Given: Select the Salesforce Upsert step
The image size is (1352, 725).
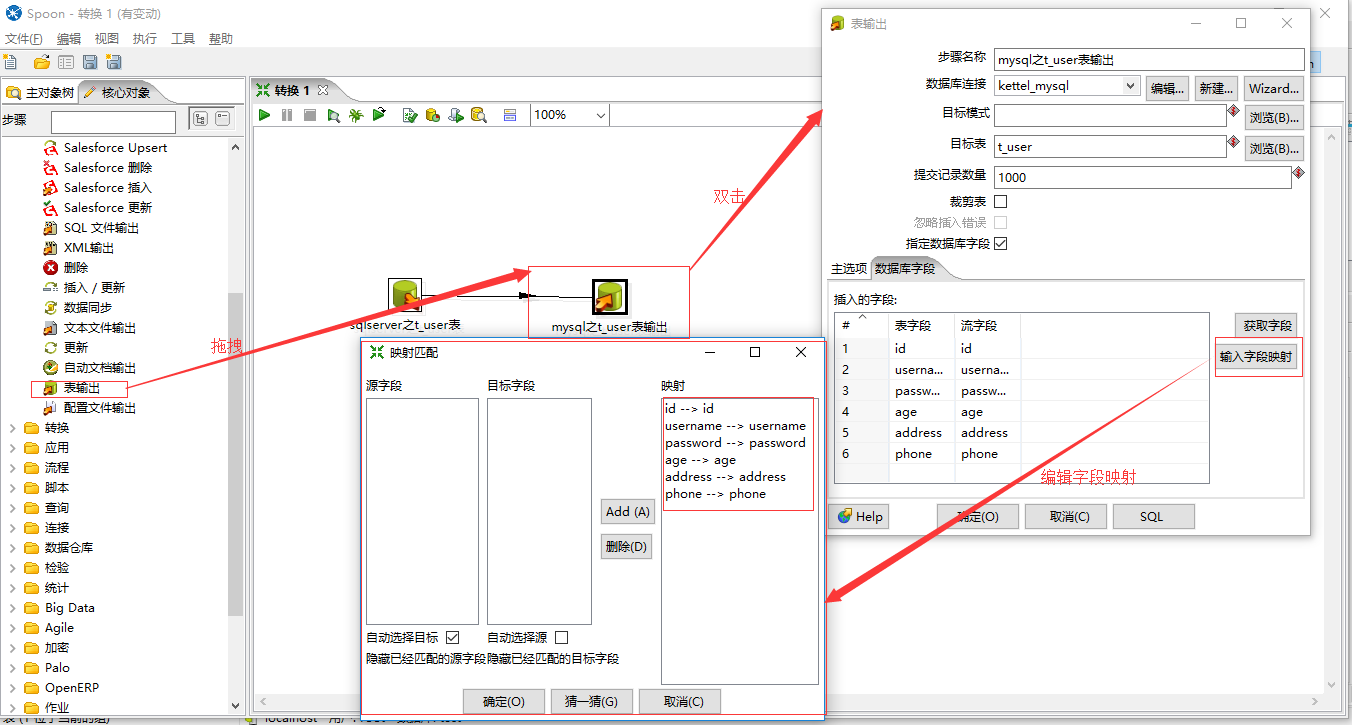Looking at the screenshot, I should tap(115, 147).
